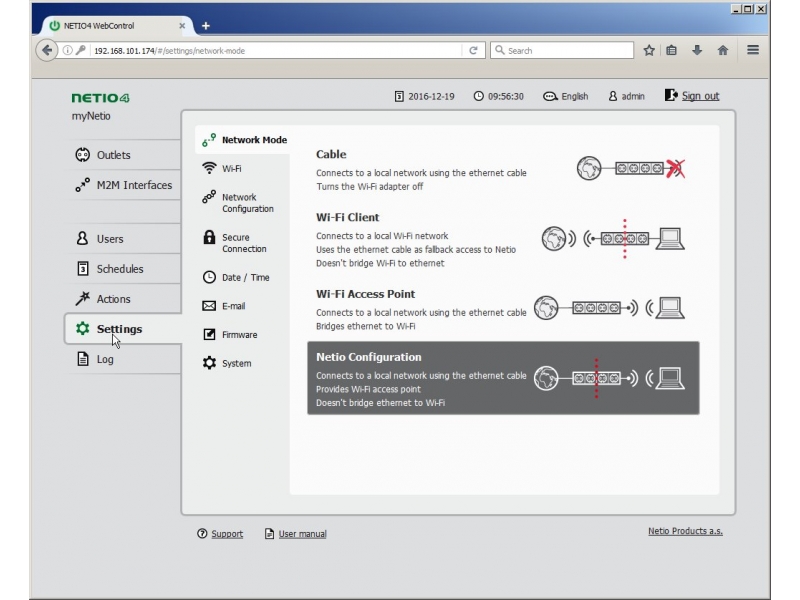Click the Firmware edit icon

click(209, 334)
